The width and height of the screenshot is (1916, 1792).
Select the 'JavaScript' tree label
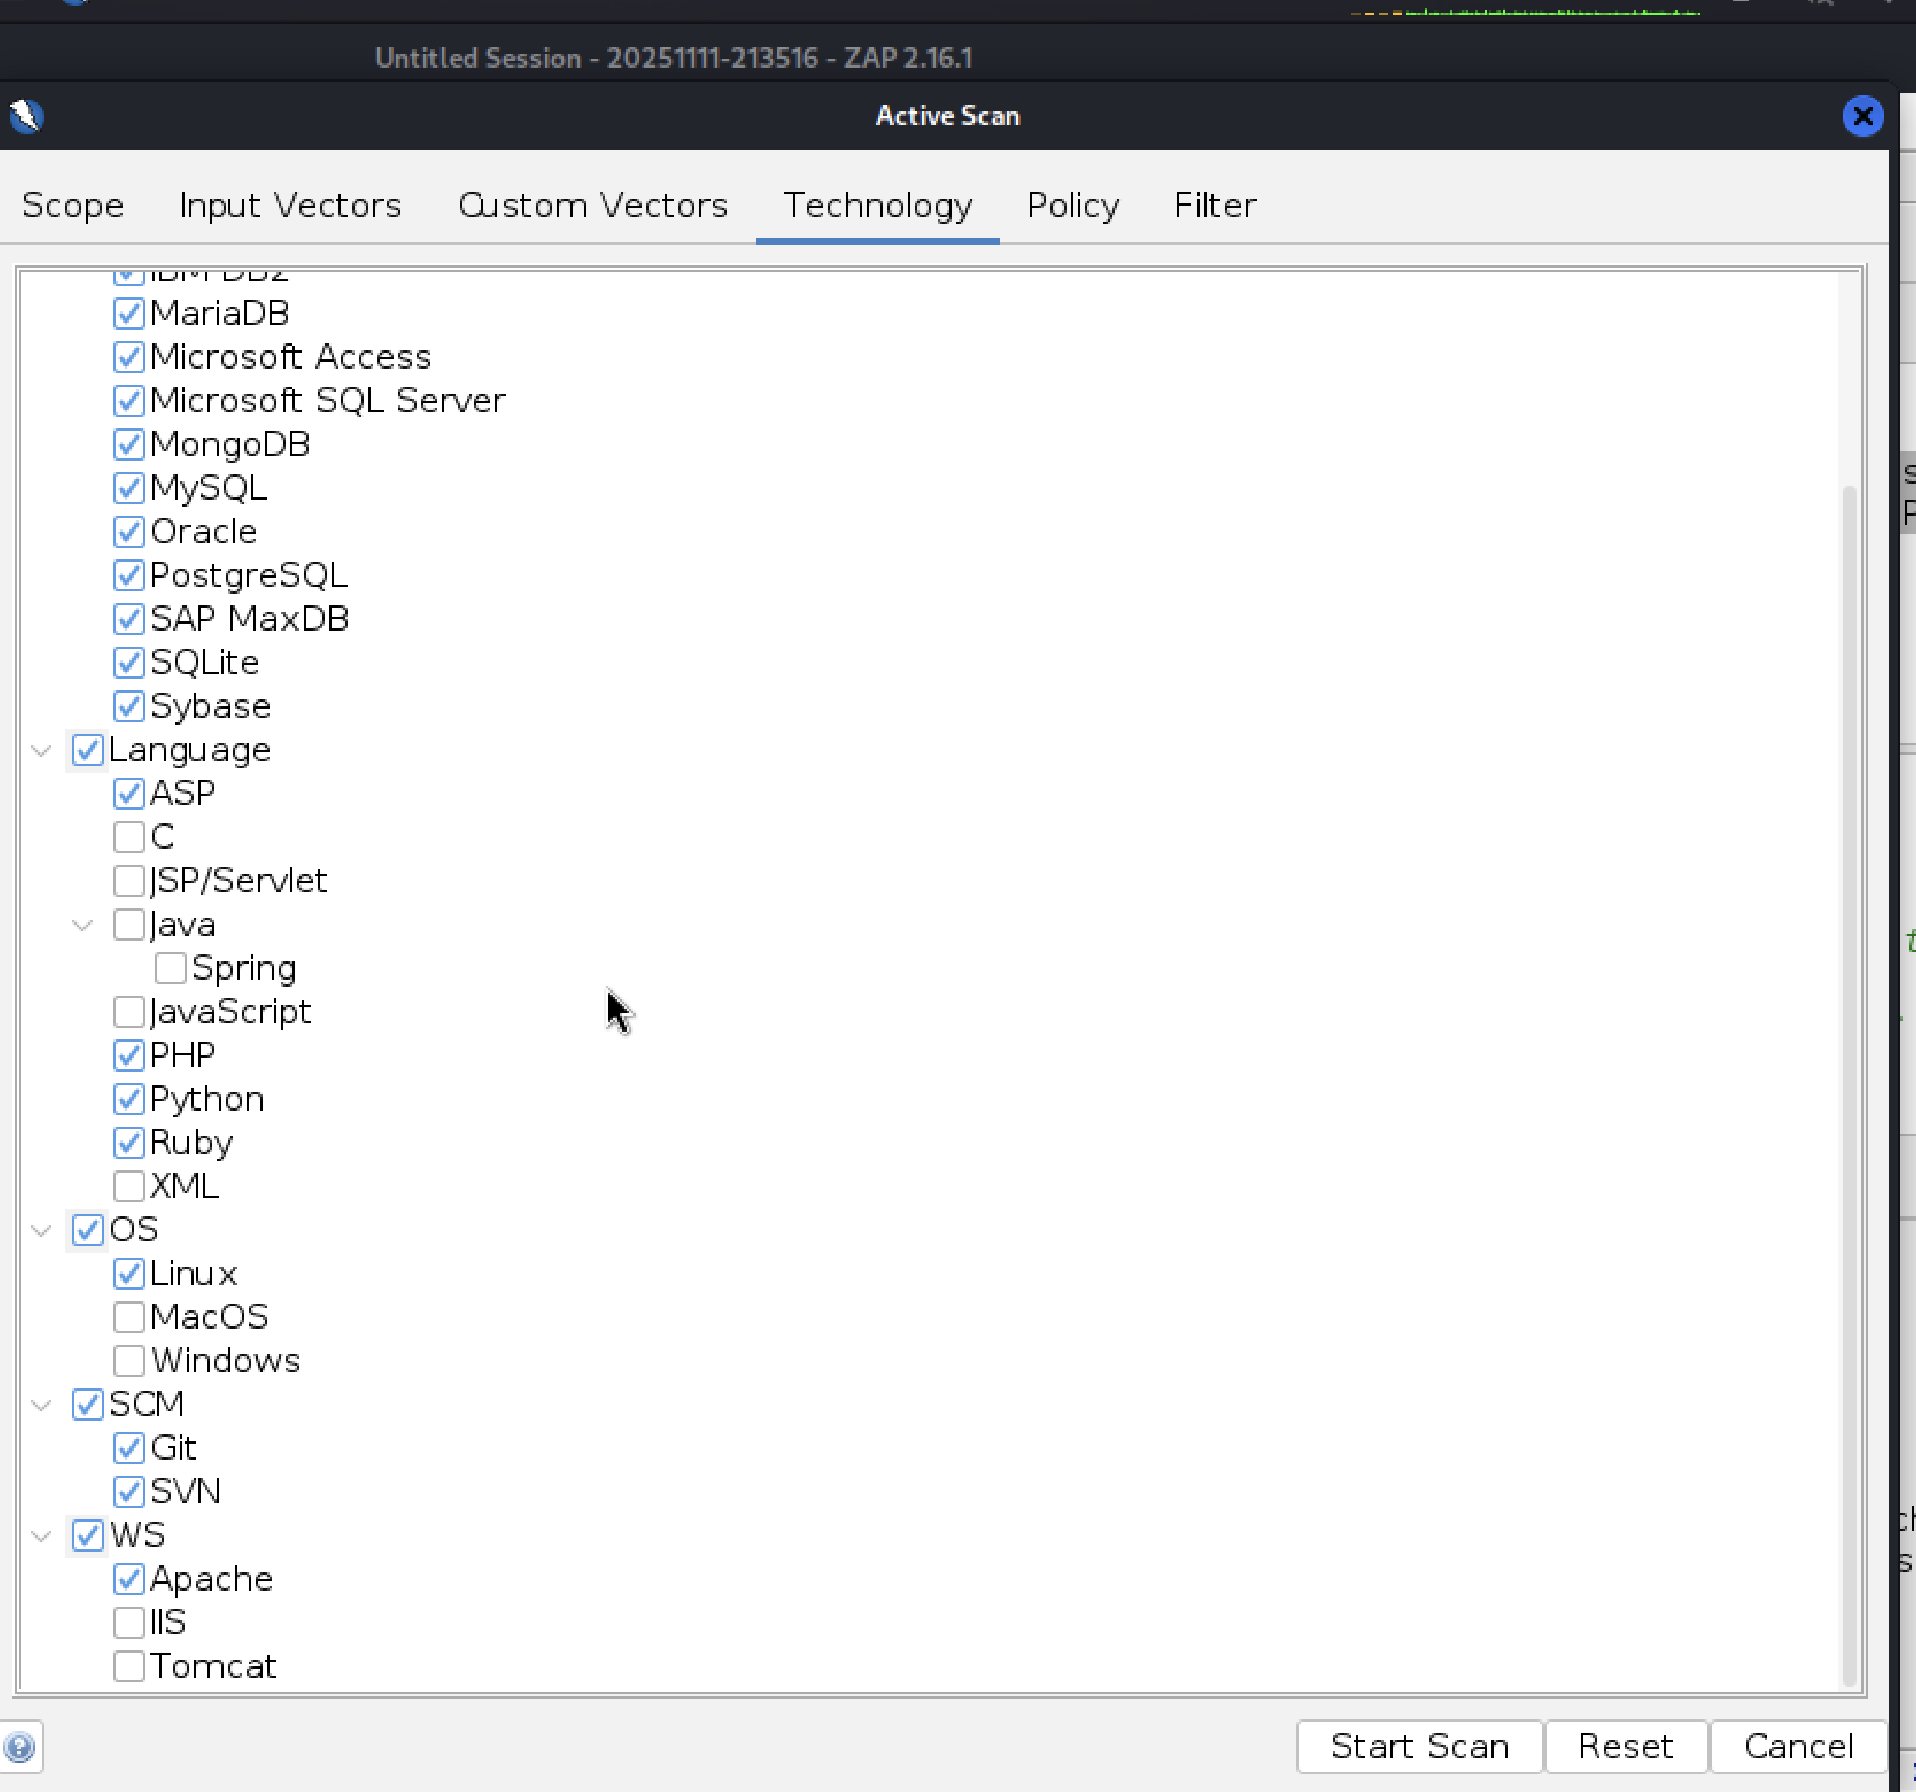pos(231,1012)
